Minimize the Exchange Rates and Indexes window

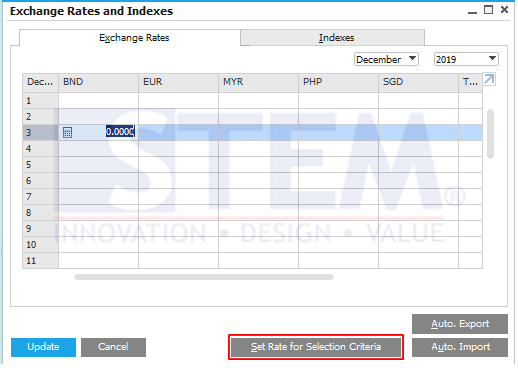click(x=472, y=11)
